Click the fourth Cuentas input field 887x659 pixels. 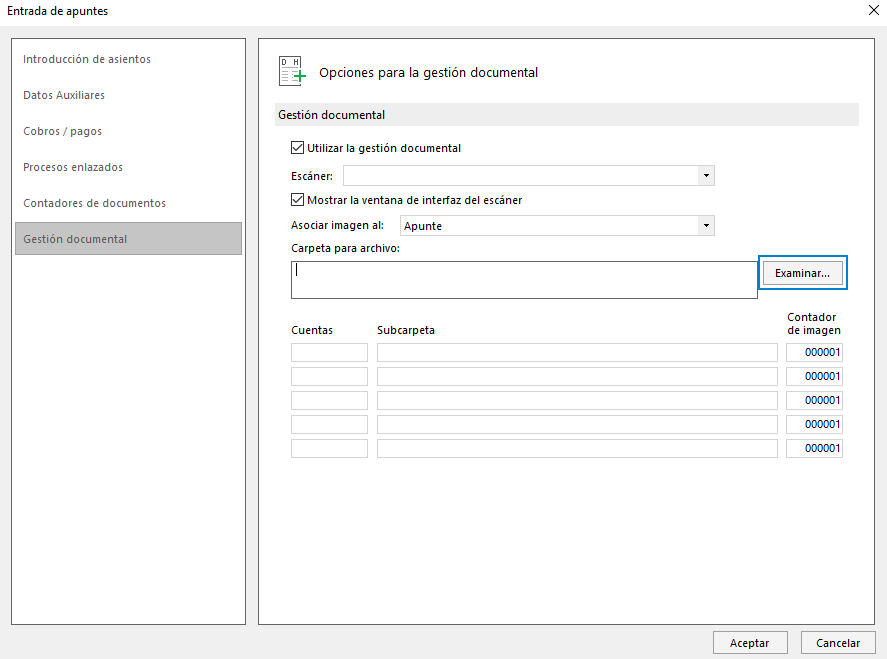[329, 424]
